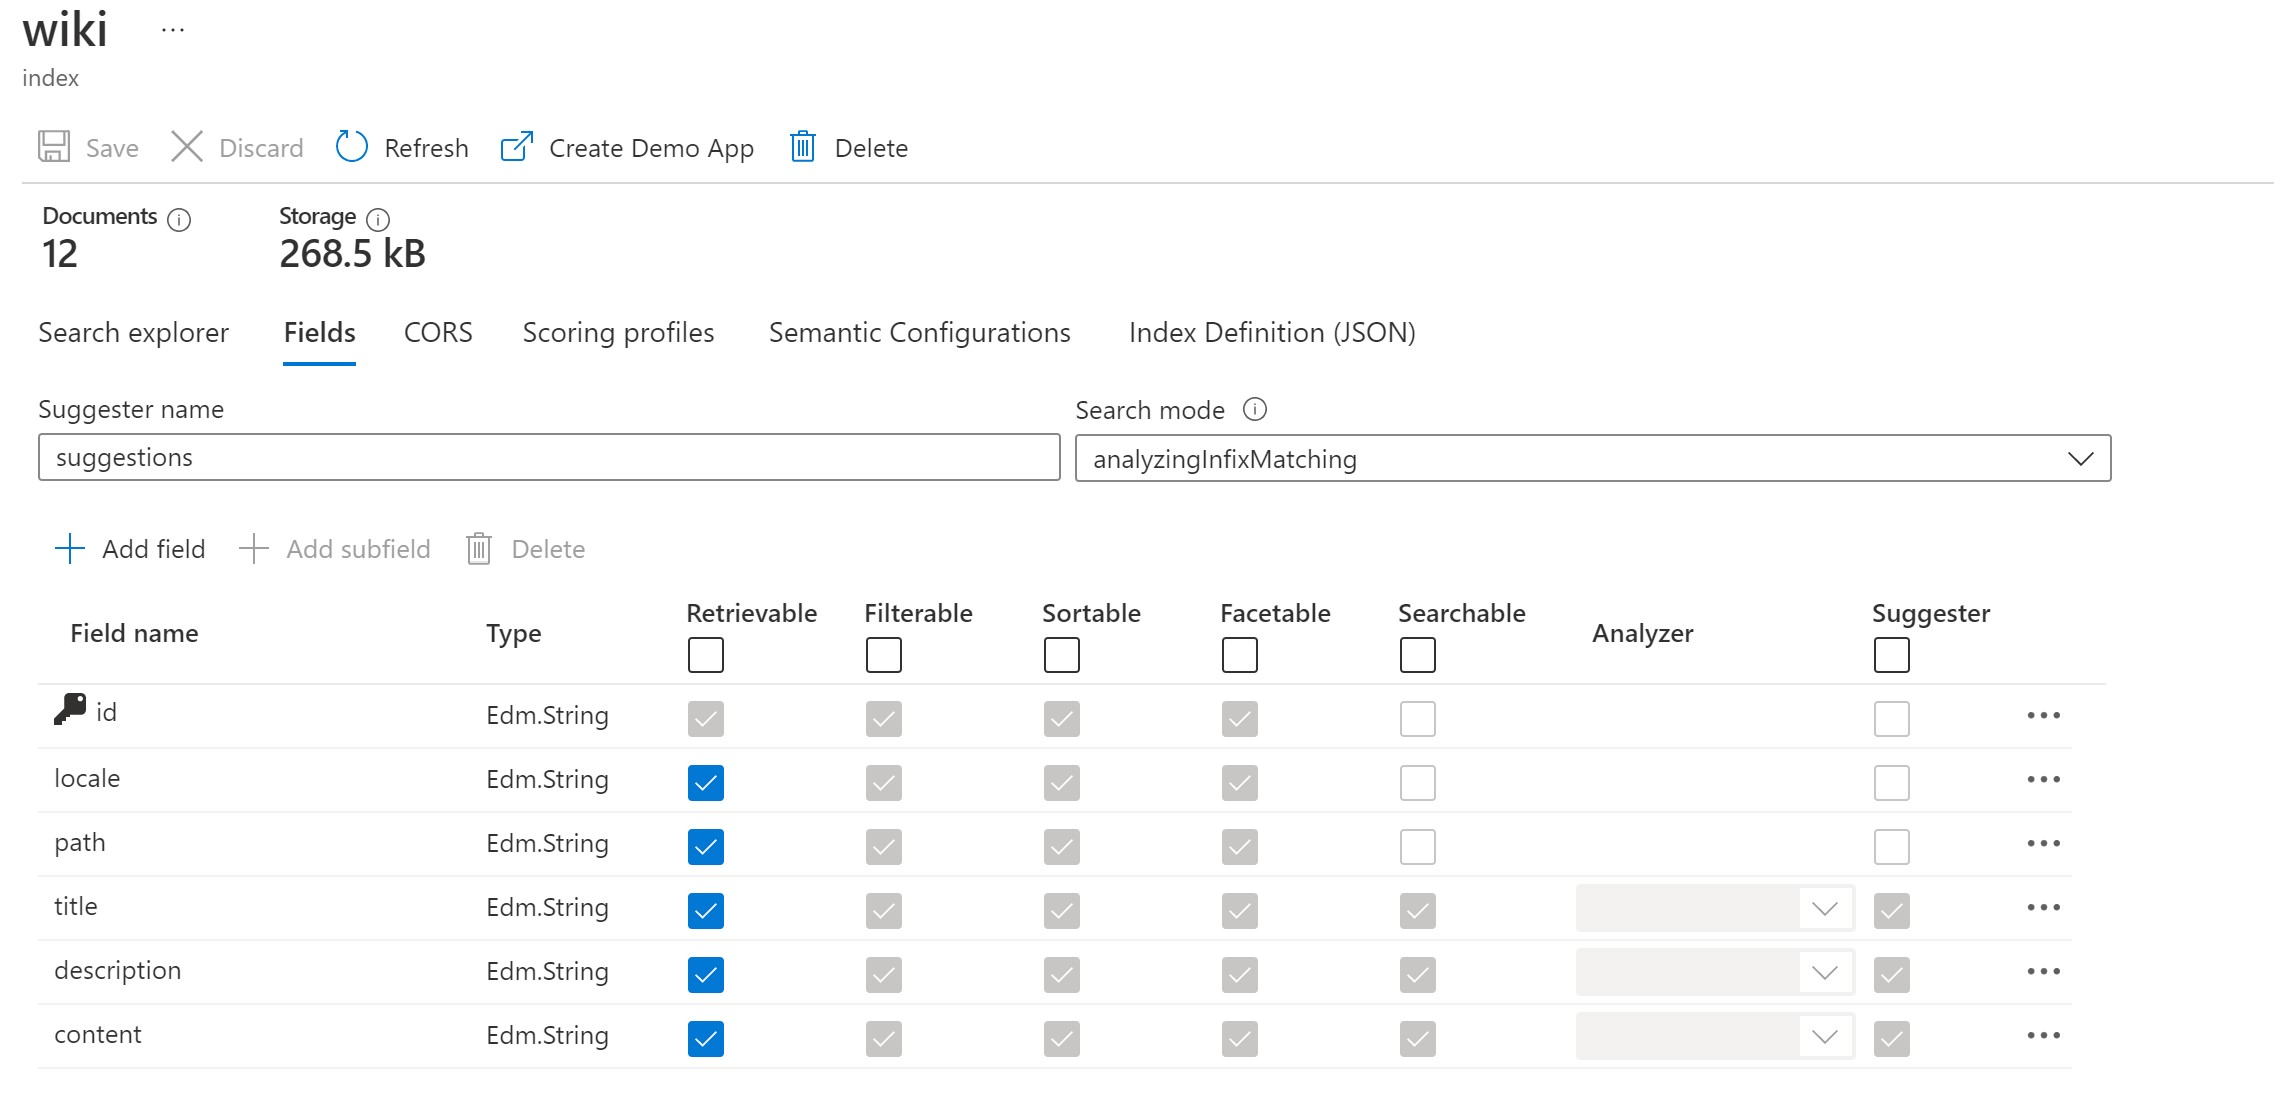This screenshot has width=2274, height=1120.
Task: Click the 268.5 kB storage value
Action: coord(352,253)
